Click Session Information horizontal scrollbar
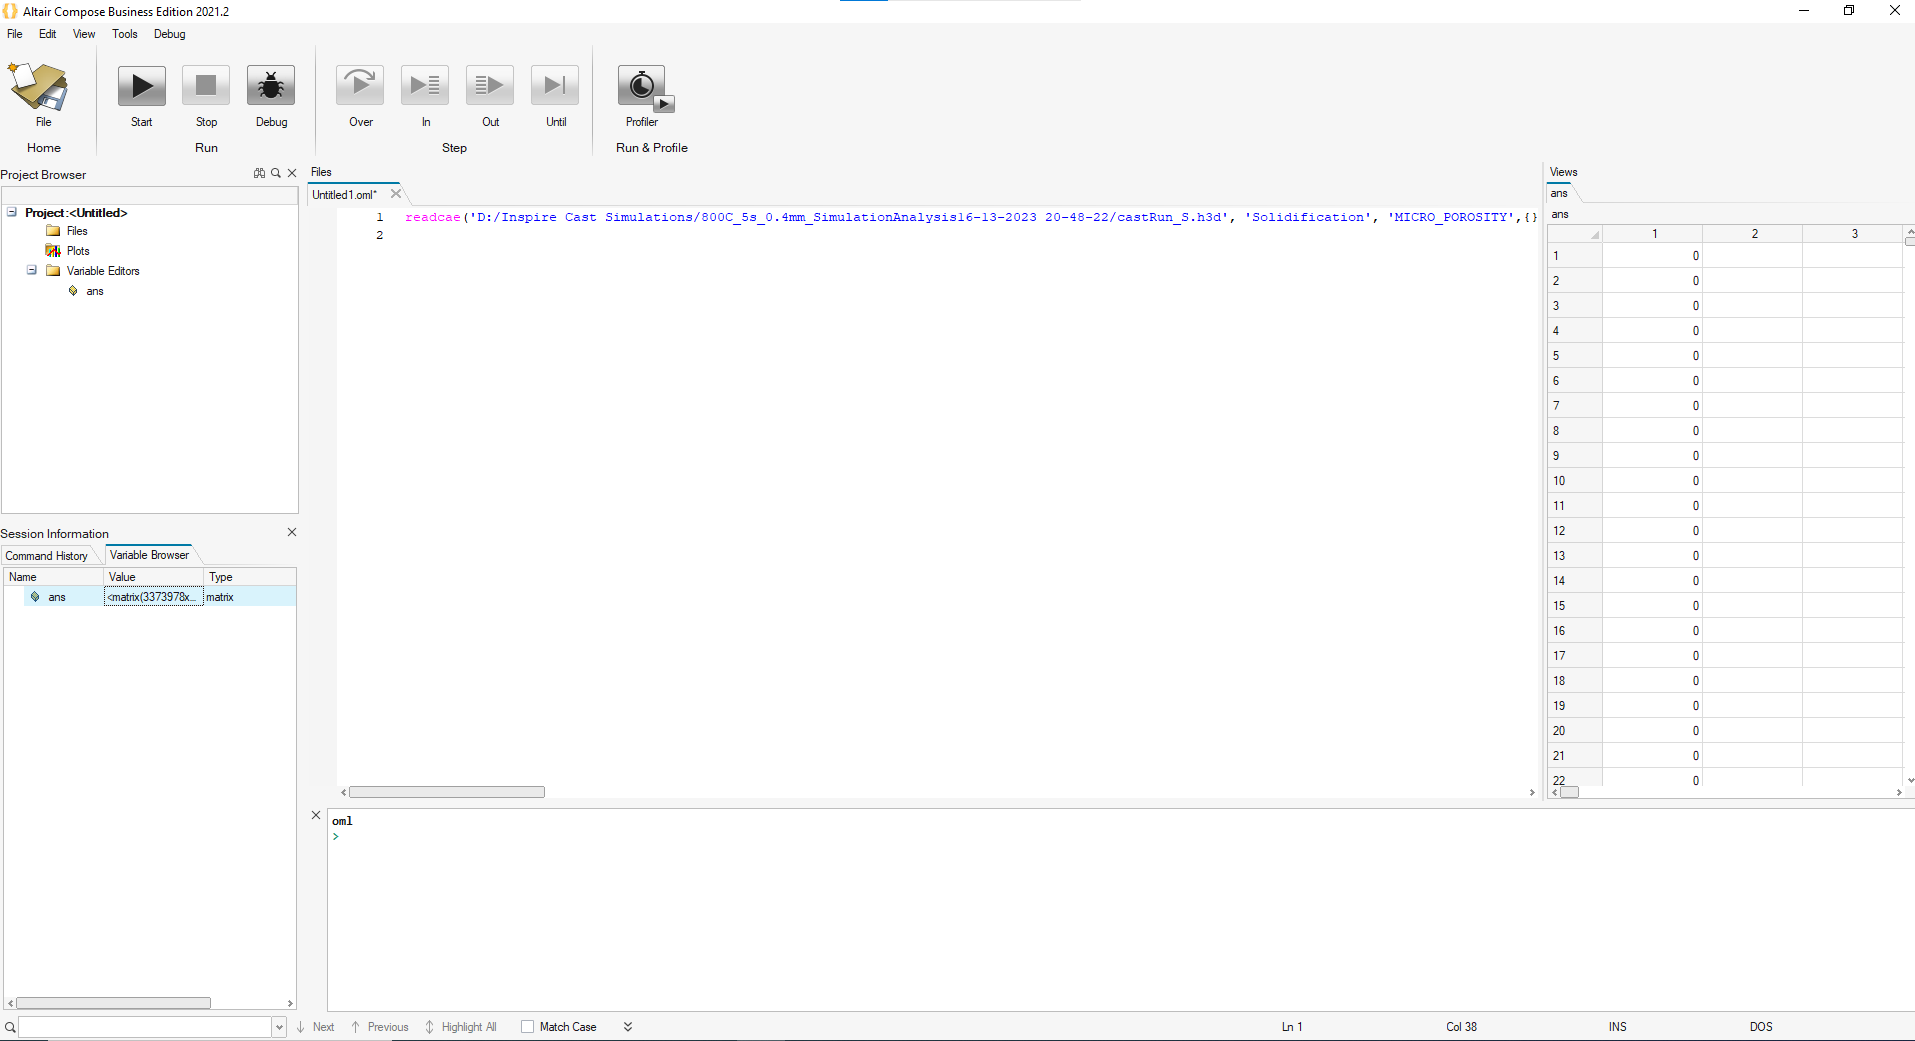Viewport: 1915px width, 1041px height. pyautogui.click(x=113, y=1003)
